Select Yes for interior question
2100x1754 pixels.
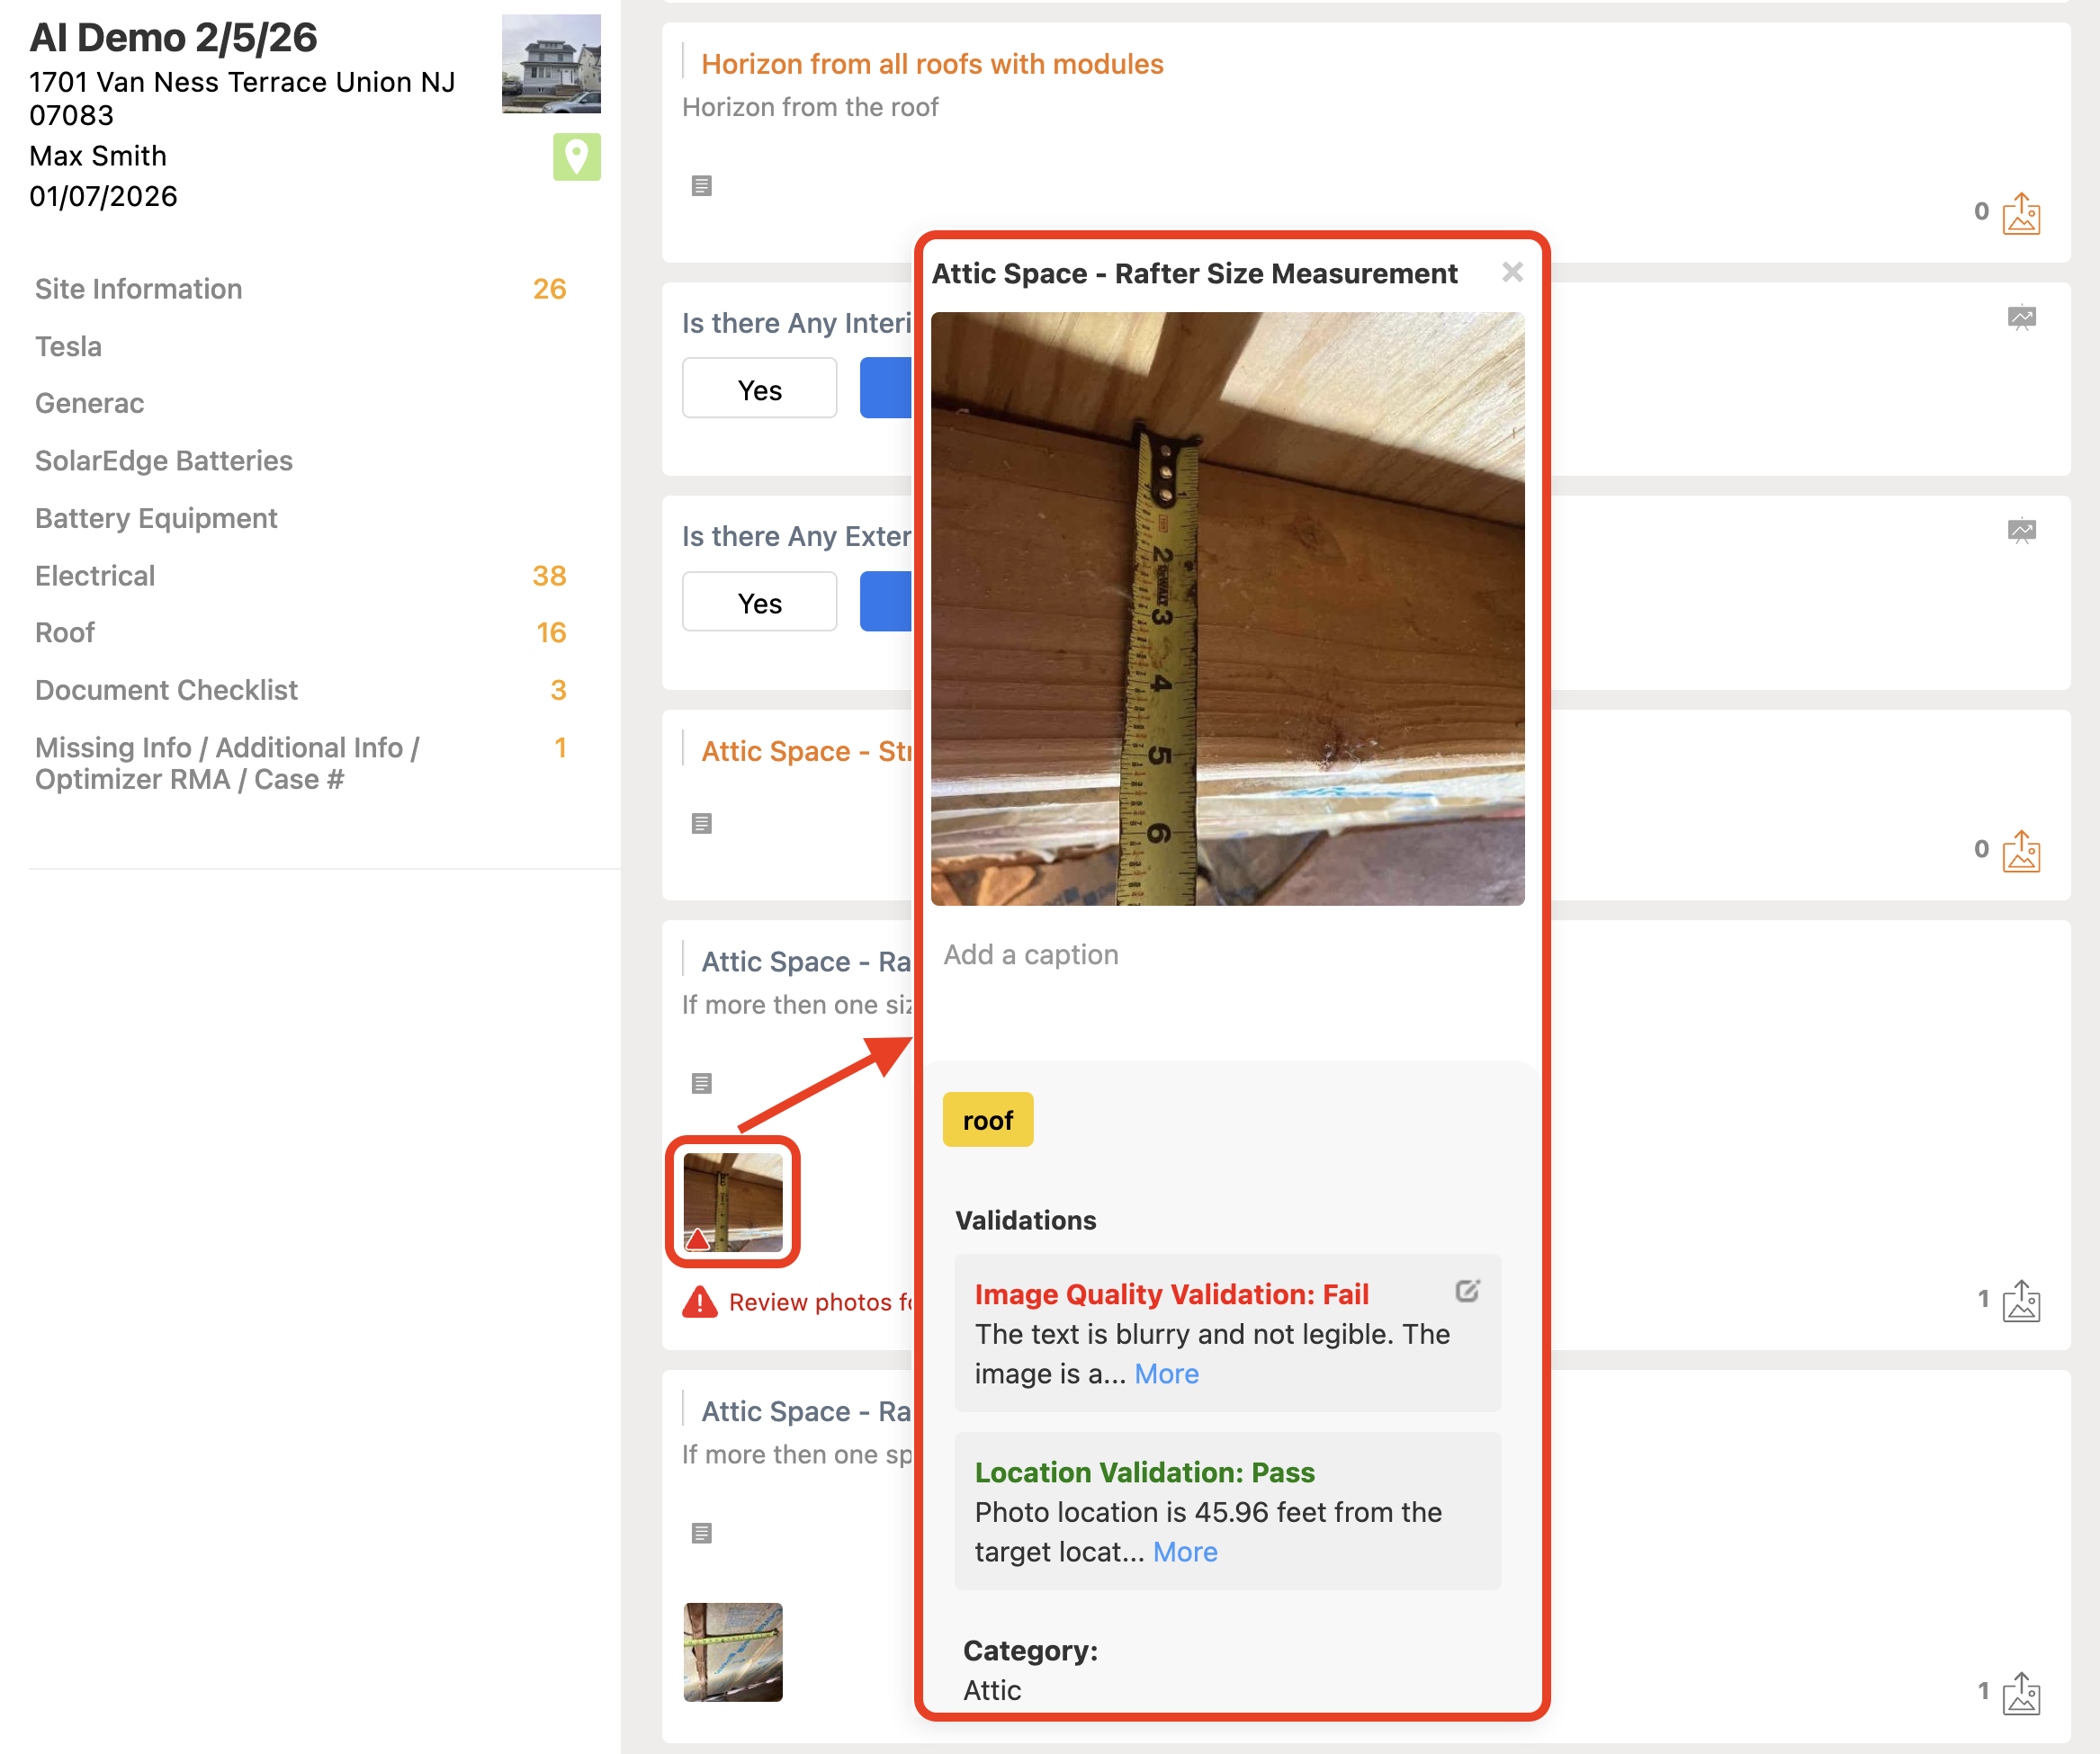click(759, 389)
